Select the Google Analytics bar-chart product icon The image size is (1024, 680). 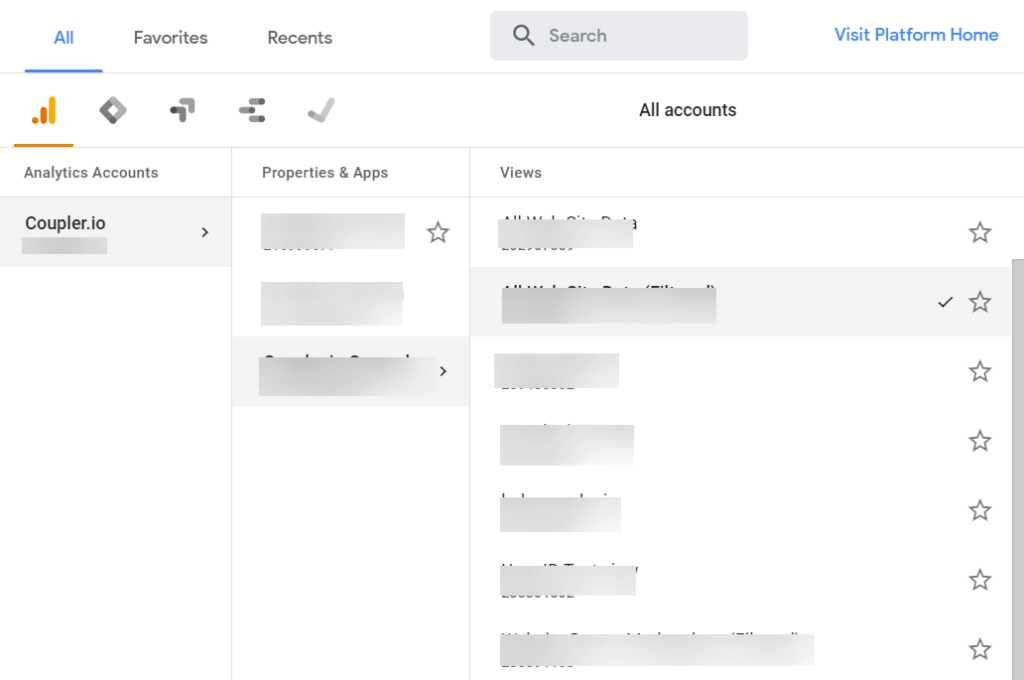[x=44, y=110]
